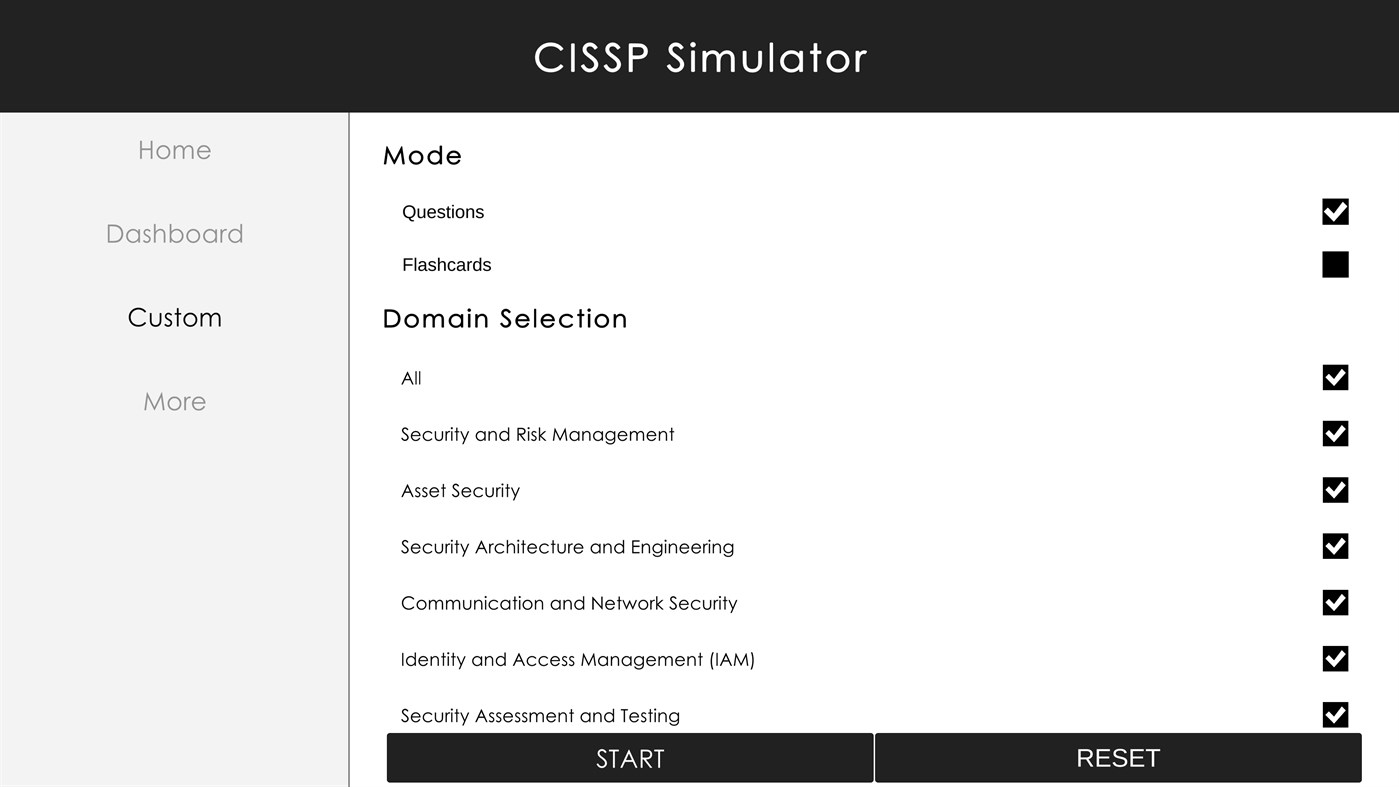1399x787 pixels.
Task: Toggle the Asset Security checkbox
Action: 1335,490
